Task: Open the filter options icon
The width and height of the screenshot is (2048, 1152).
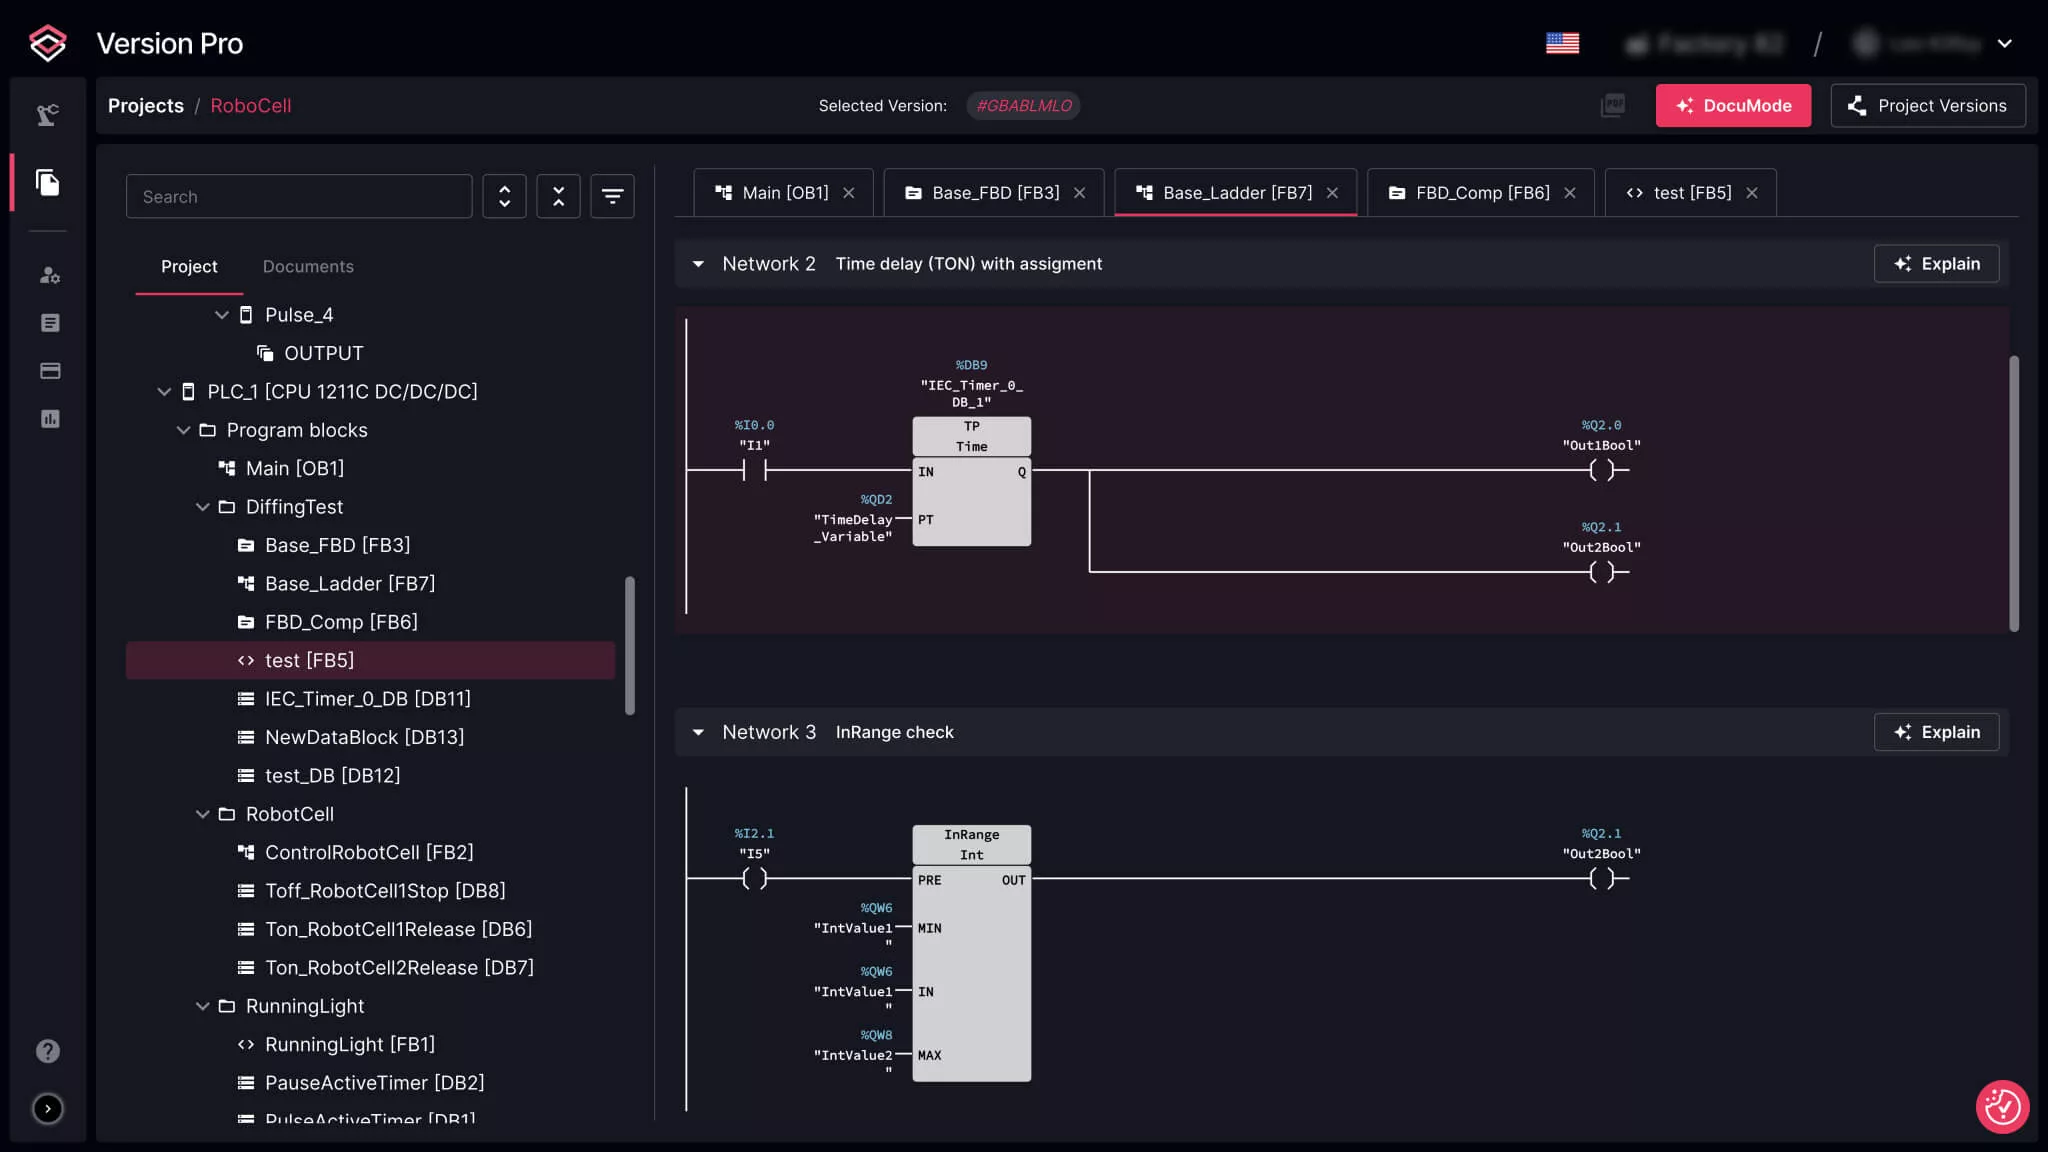Action: click(x=612, y=197)
